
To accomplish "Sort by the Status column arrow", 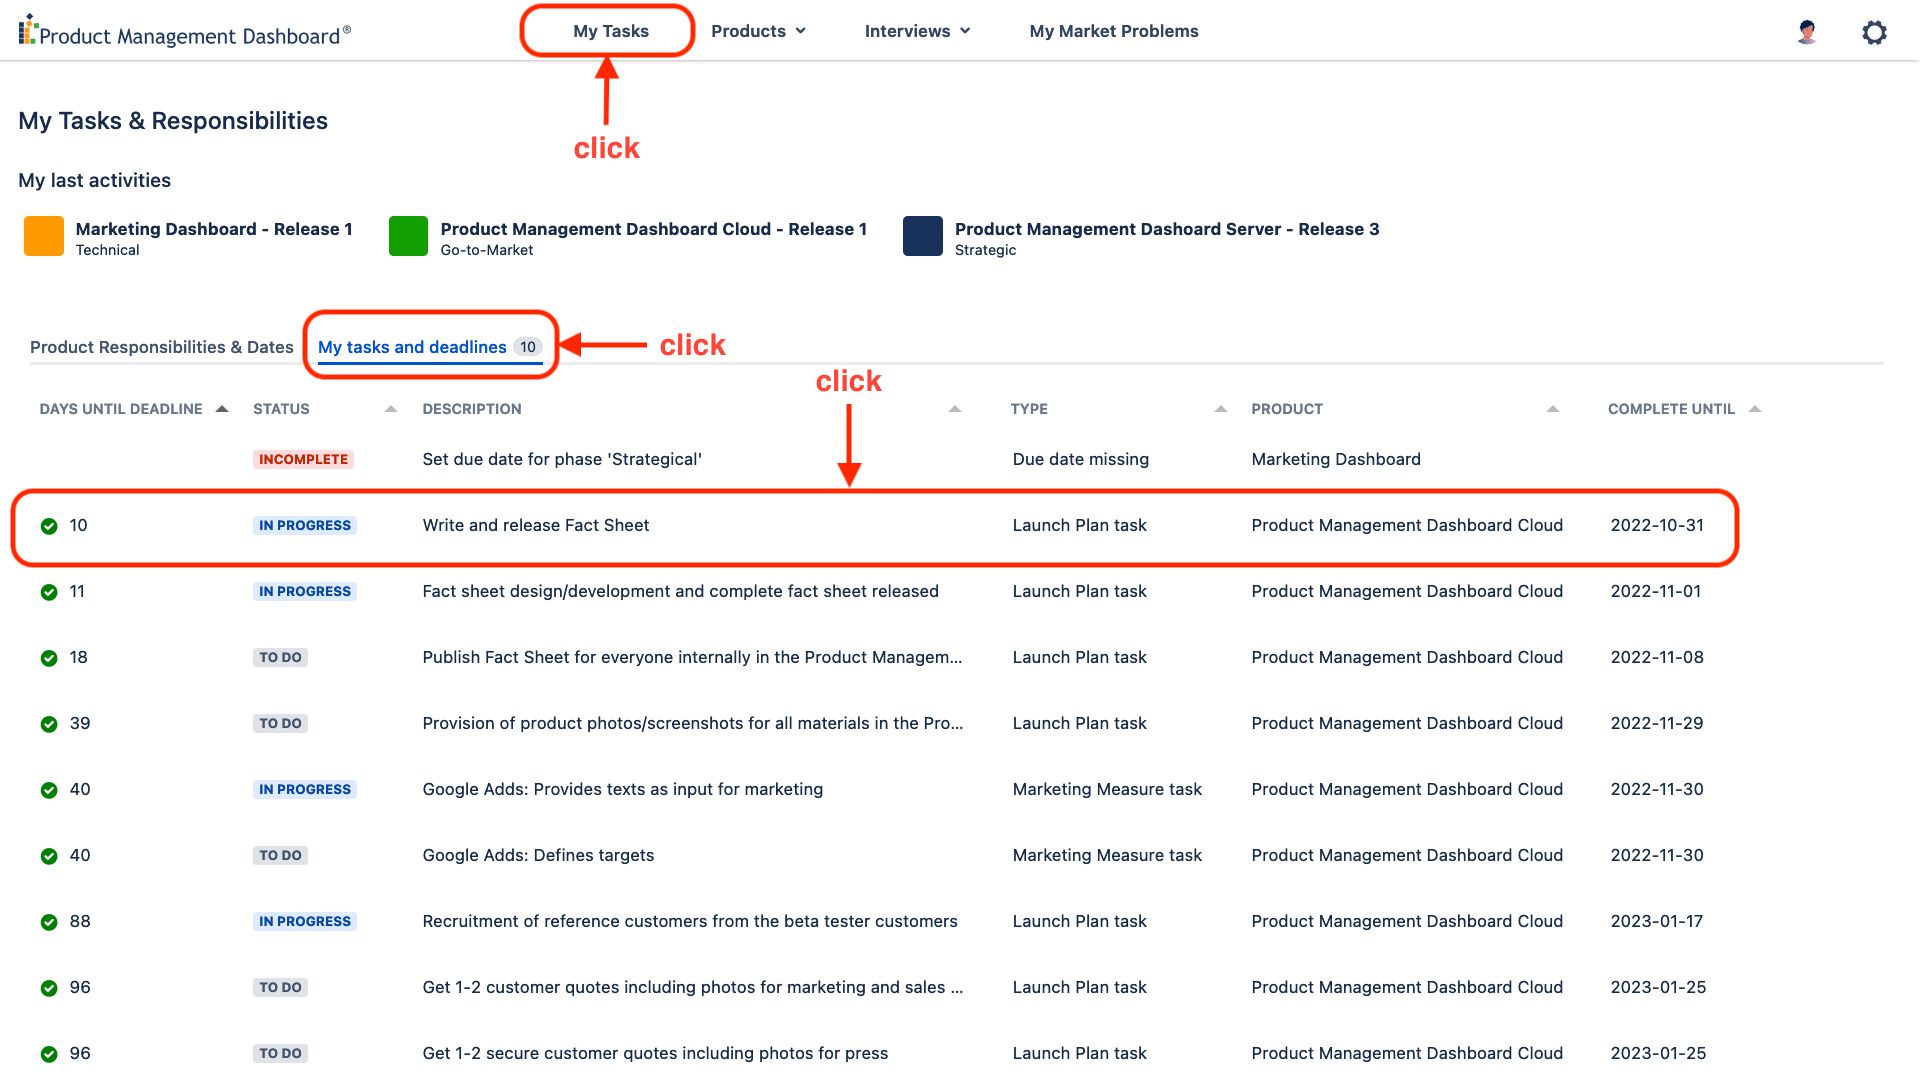I will click(x=391, y=409).
